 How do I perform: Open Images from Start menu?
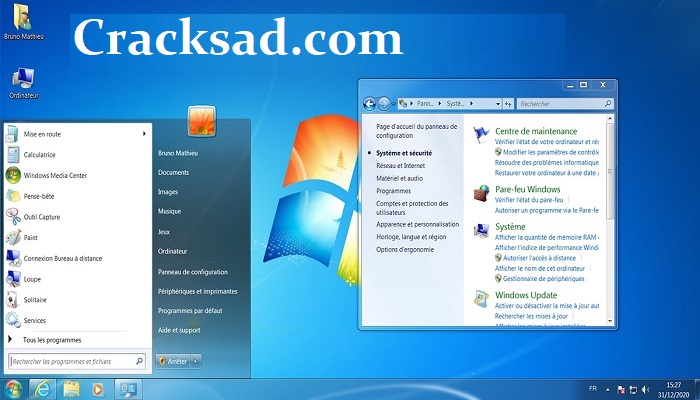point(168,192)
